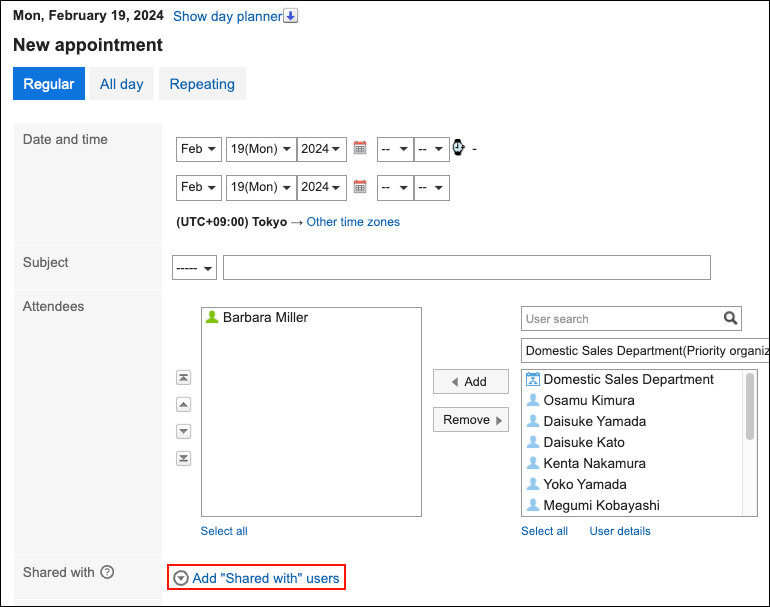Screen dimensions: 770x607
Task: Open the end day 19(Mon) dropdown
Action: coord(261,188)
